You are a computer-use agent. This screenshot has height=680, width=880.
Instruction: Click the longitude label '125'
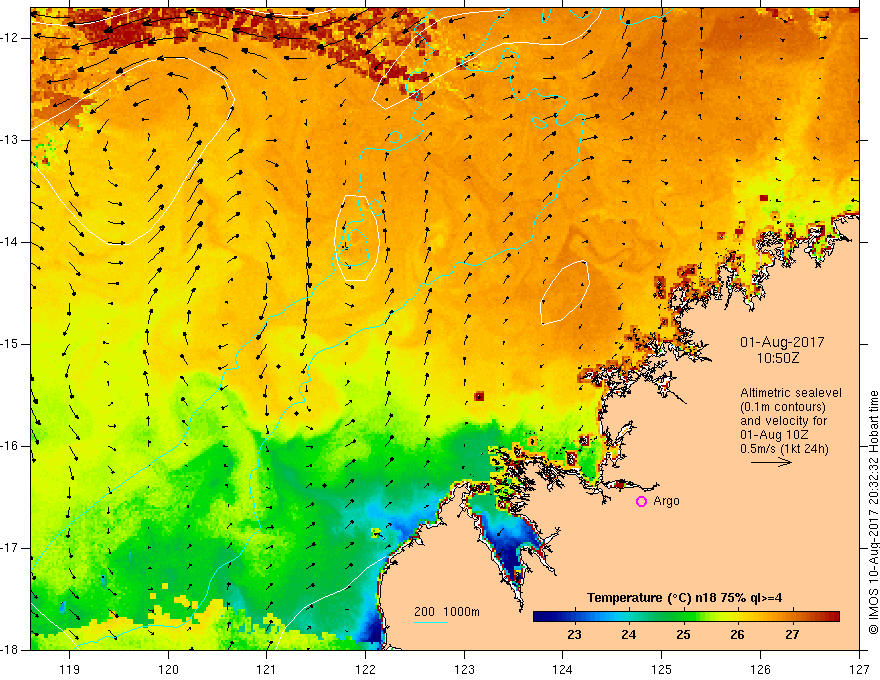coord(662,669)
